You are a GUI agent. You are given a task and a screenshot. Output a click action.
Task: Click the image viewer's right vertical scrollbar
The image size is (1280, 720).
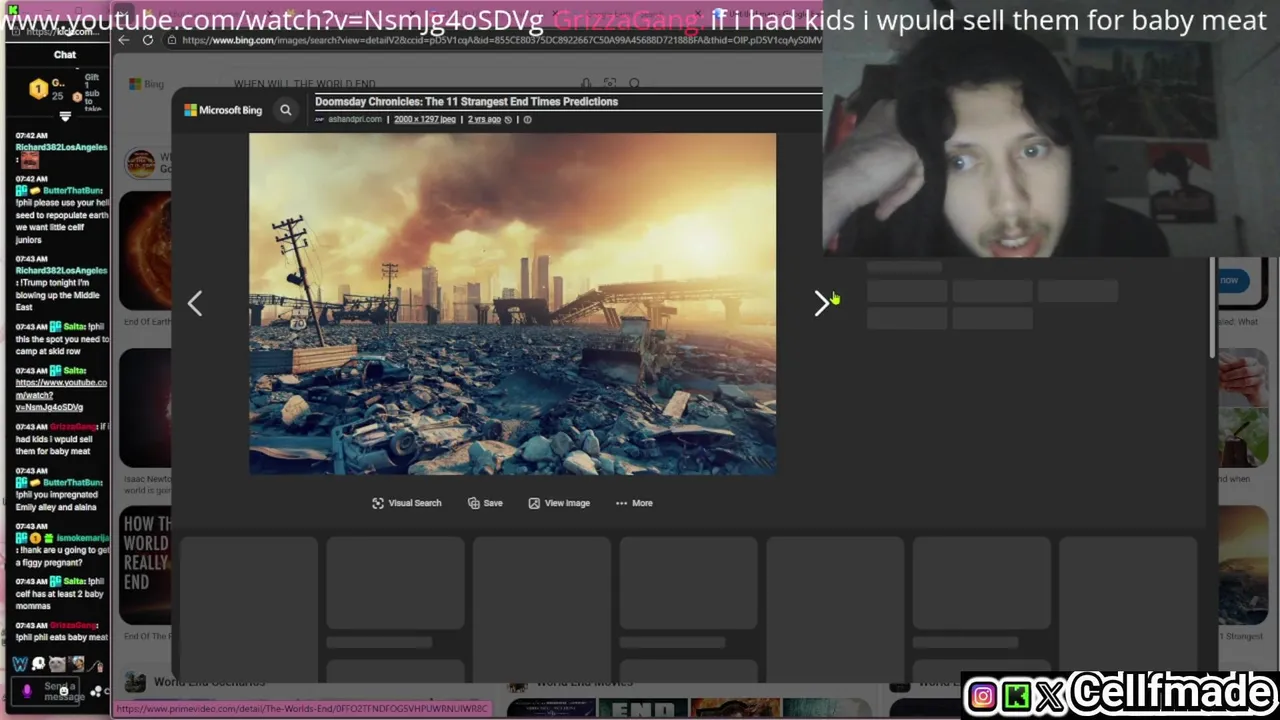[x=1214, y=306]
